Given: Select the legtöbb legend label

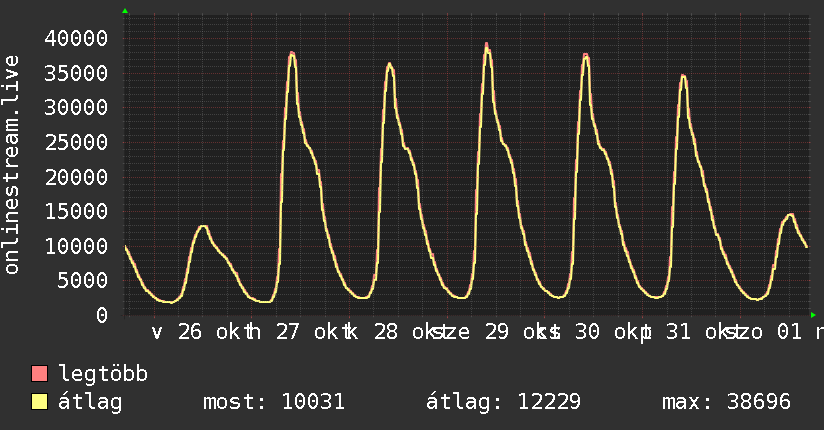Looking at the screenshot, I should (103, 373).
